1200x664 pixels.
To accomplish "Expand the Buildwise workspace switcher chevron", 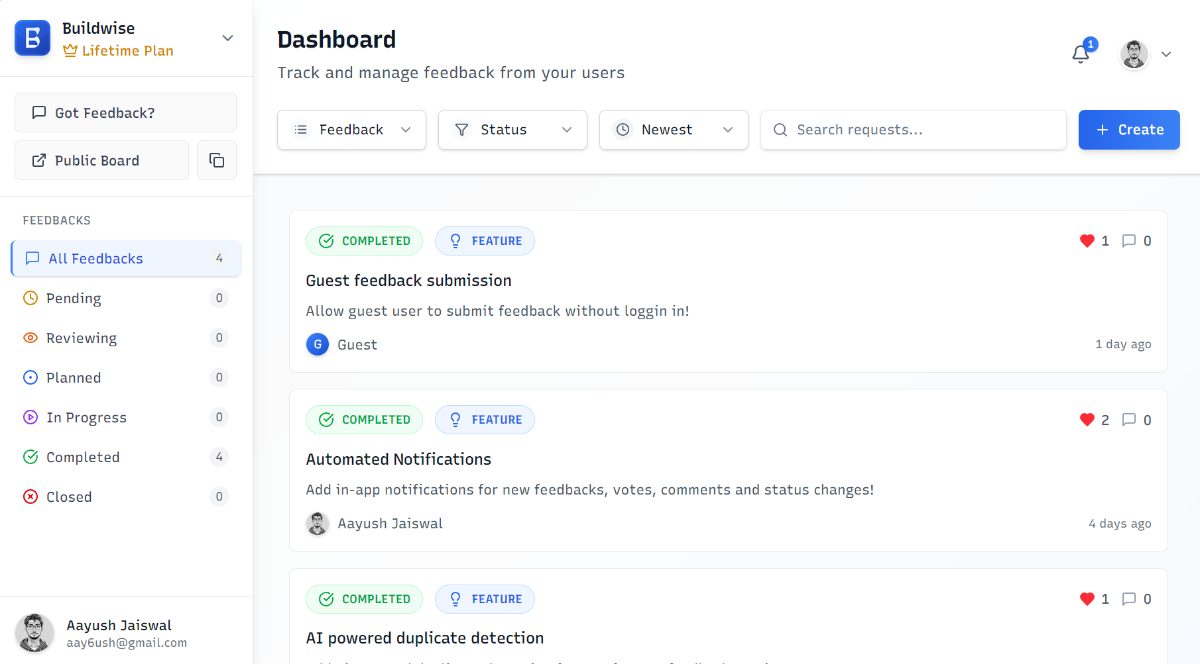I will (228, 38).
